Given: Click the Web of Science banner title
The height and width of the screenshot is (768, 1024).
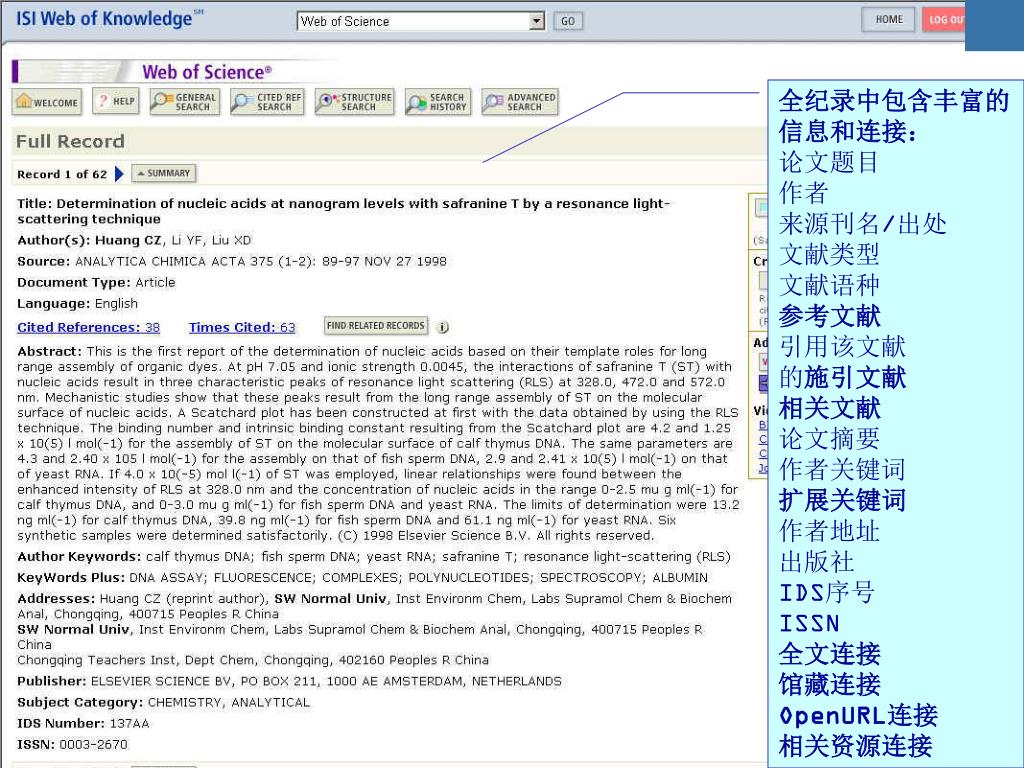Looking at the screenshot, I should tap(206, 71).
